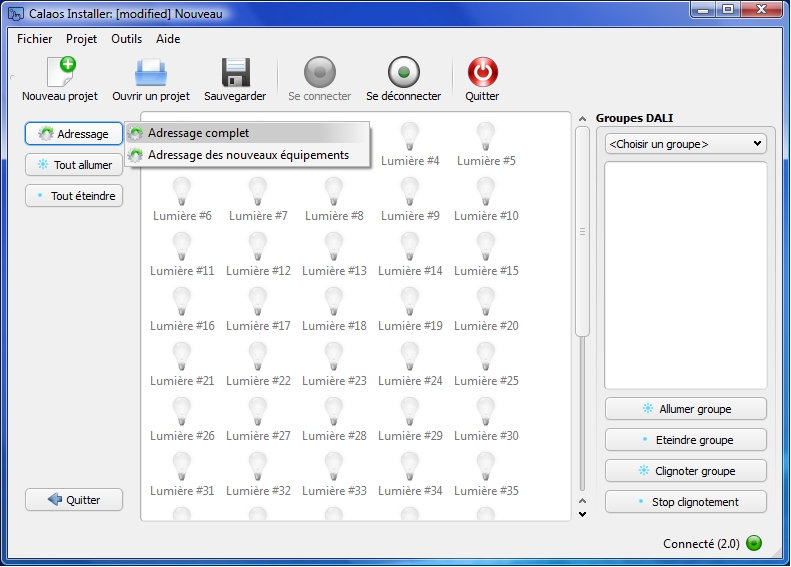Viewport: 791px width, 567px height.
Task: Select the Lumière #6 bulb icon
Action: coord(182,192)
